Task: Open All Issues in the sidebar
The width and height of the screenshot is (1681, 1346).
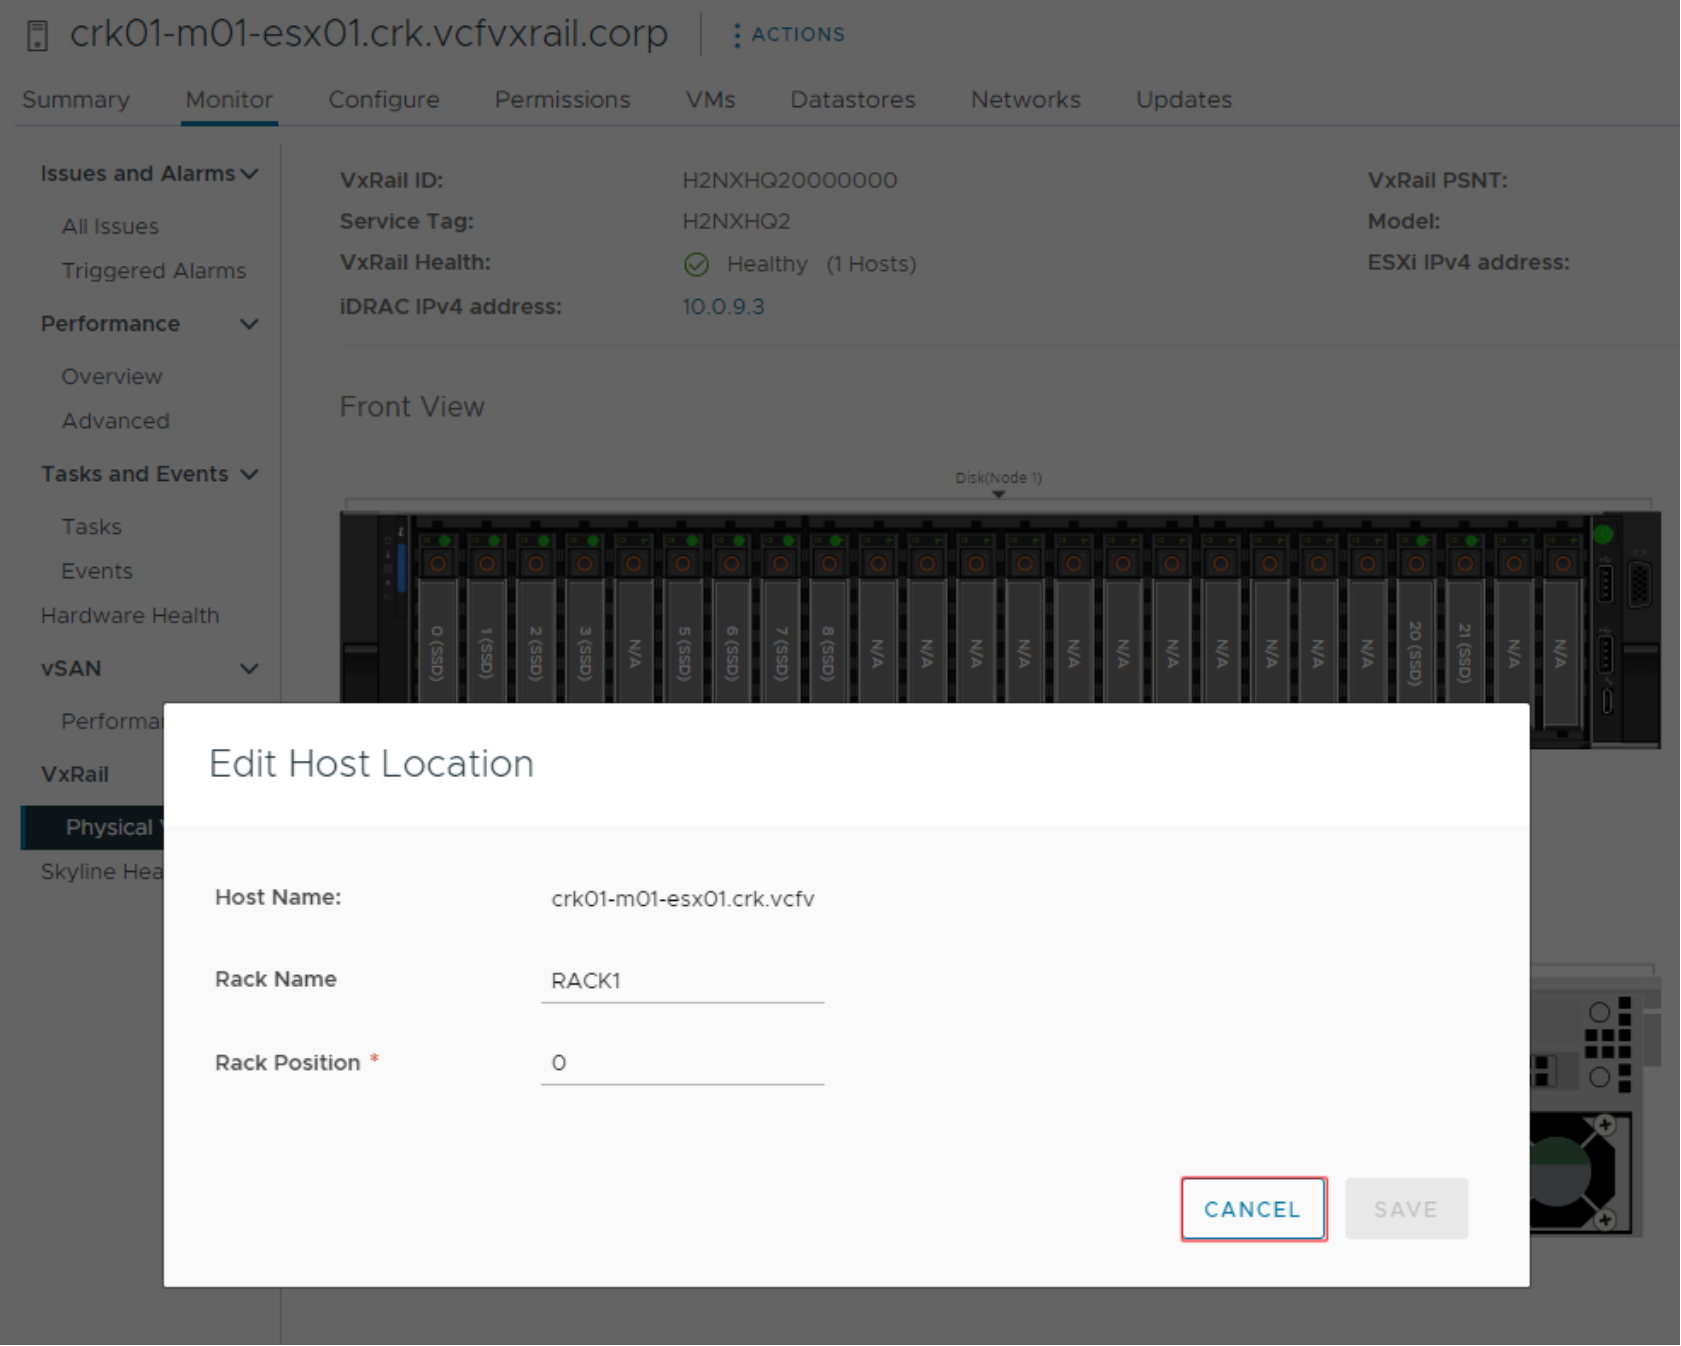Action: click(x=110, y=227)
